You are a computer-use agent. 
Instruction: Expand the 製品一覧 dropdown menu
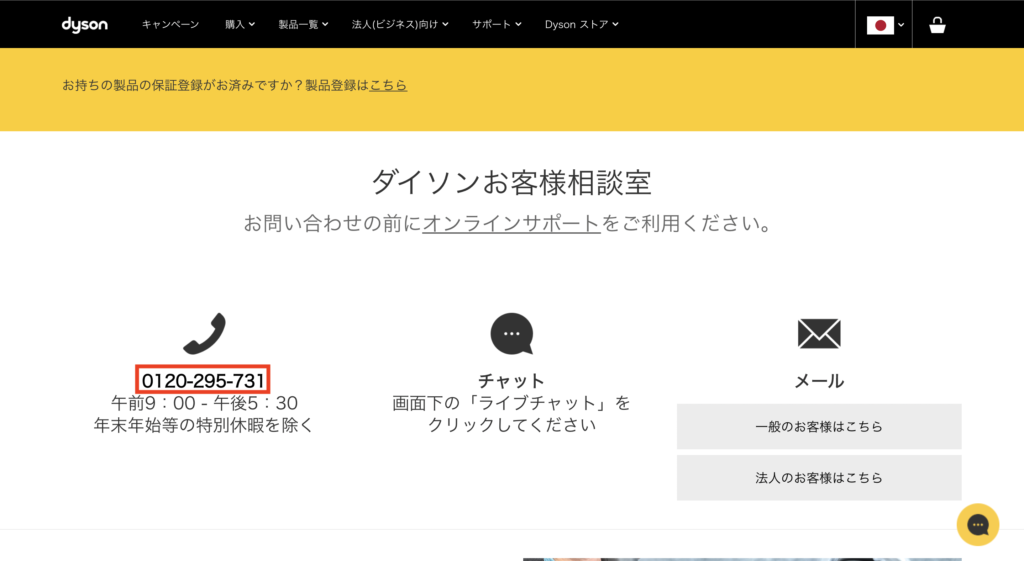[x=303, y=24]
